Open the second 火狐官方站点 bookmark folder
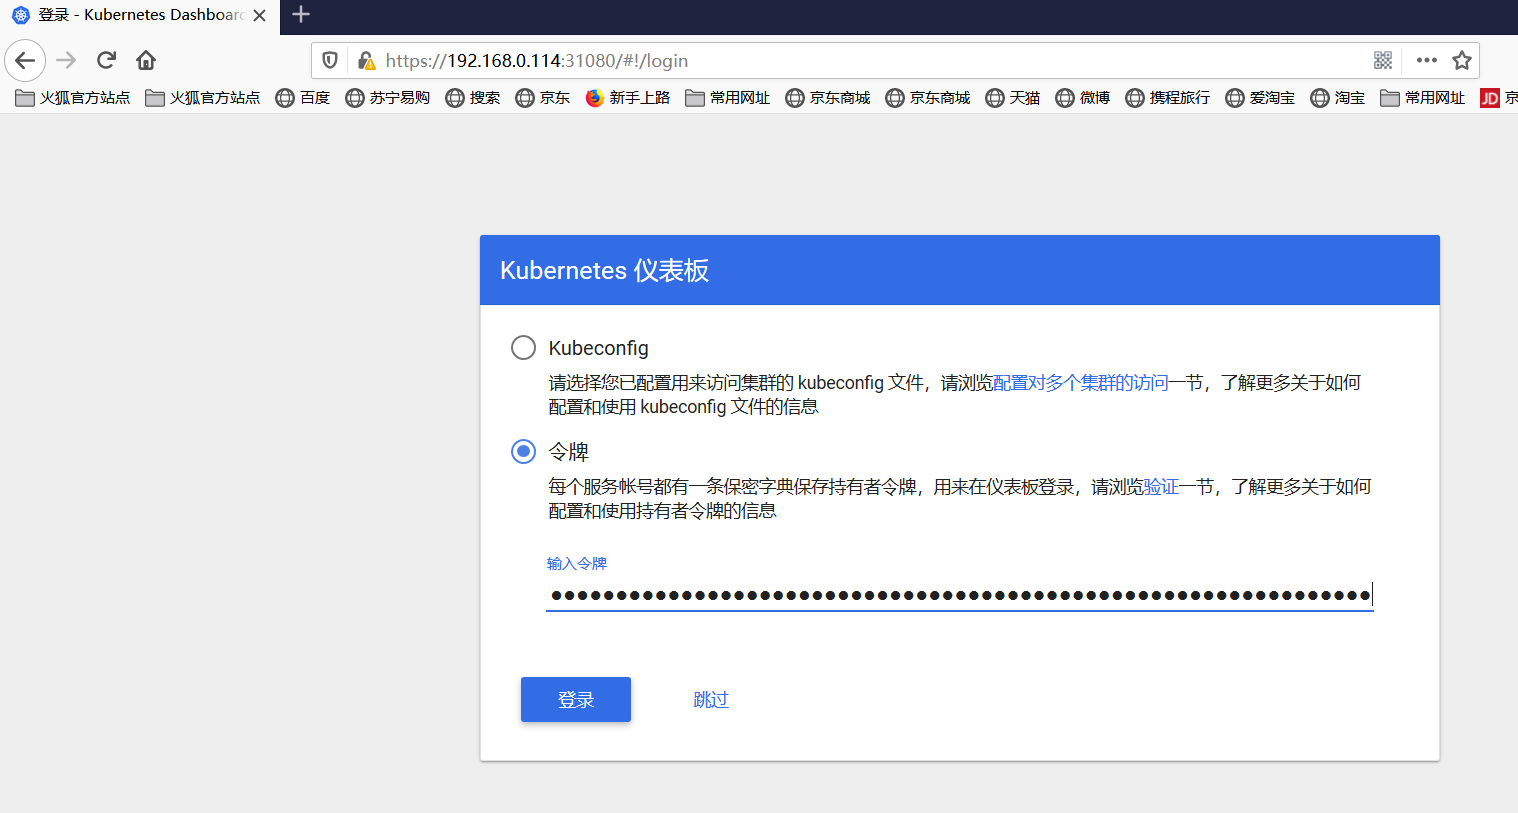The image size is (1518, 813). tap(203, 98)
